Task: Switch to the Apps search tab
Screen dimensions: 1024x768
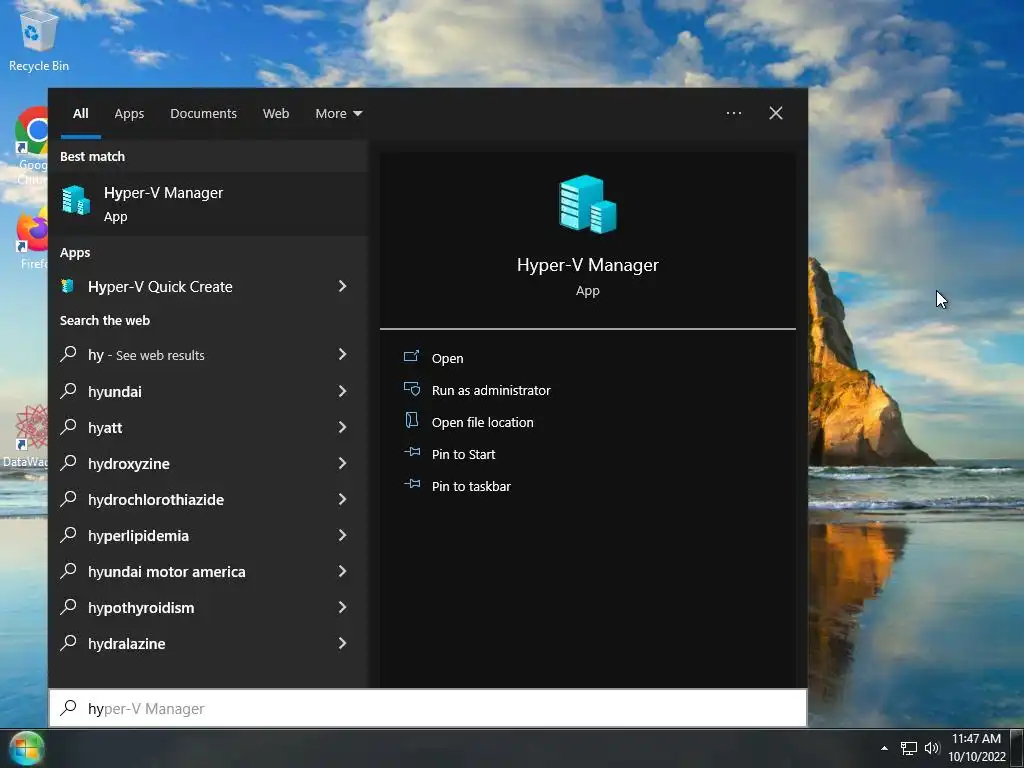Action: 129,114
